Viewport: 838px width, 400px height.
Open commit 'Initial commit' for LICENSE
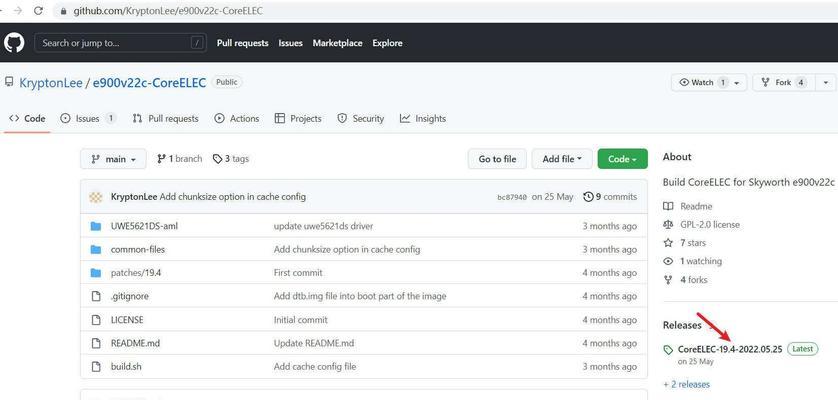[x=300, y=320]
